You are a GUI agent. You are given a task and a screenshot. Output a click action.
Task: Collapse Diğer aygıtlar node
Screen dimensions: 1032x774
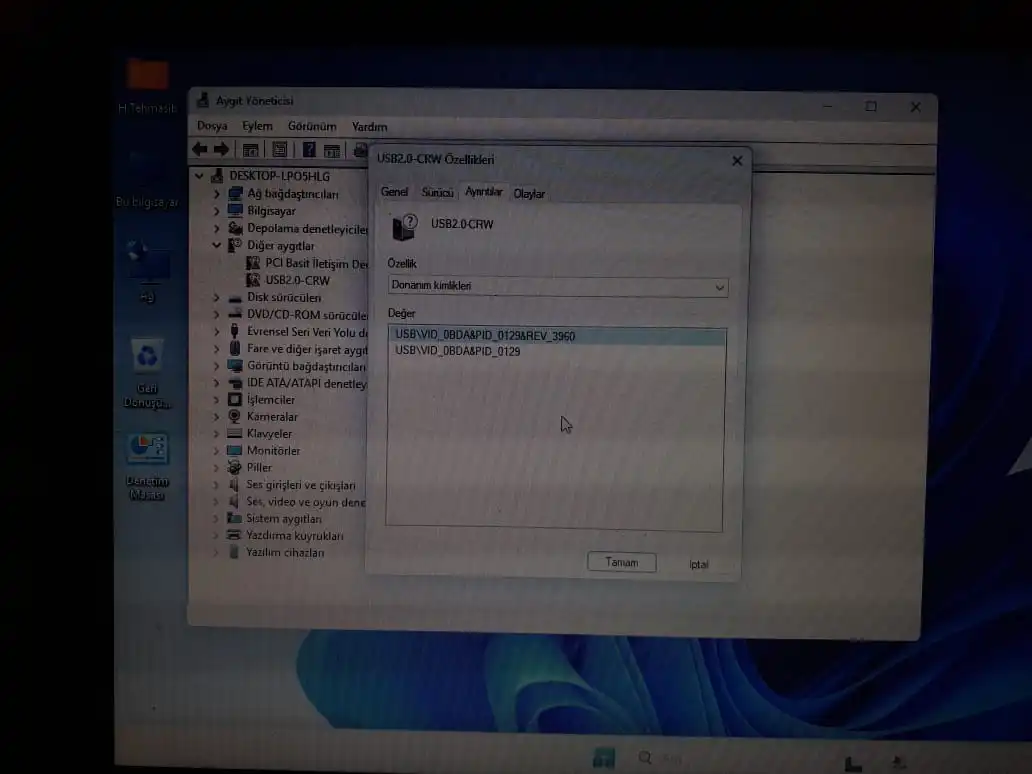click(x=217, y=245)
